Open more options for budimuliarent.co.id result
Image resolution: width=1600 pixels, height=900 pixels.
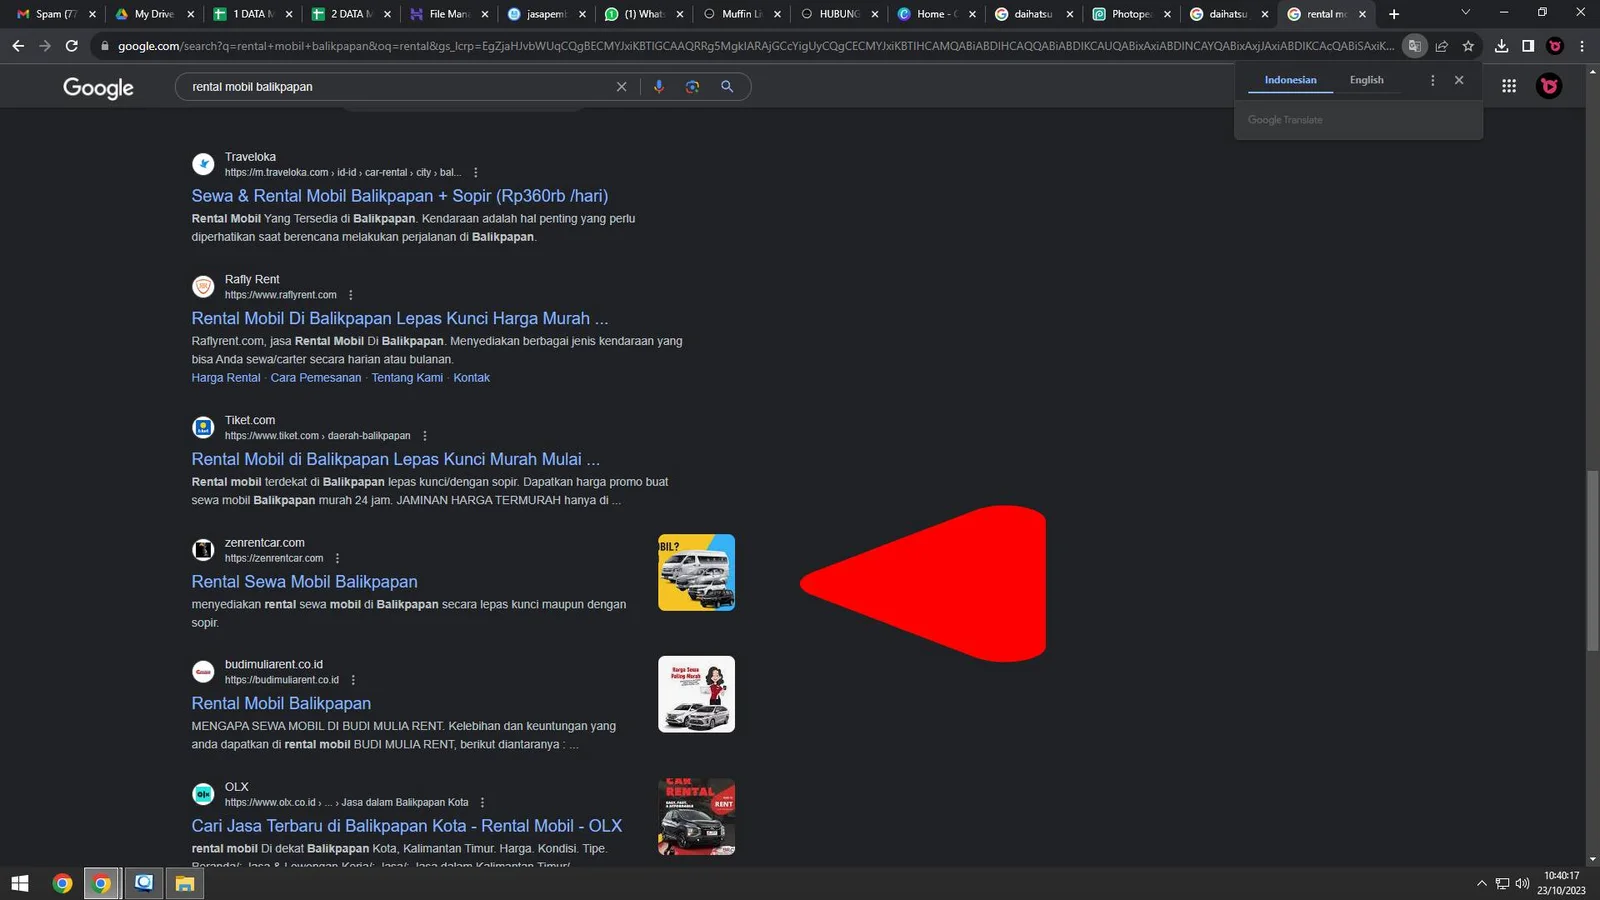(x=352, y=680)
